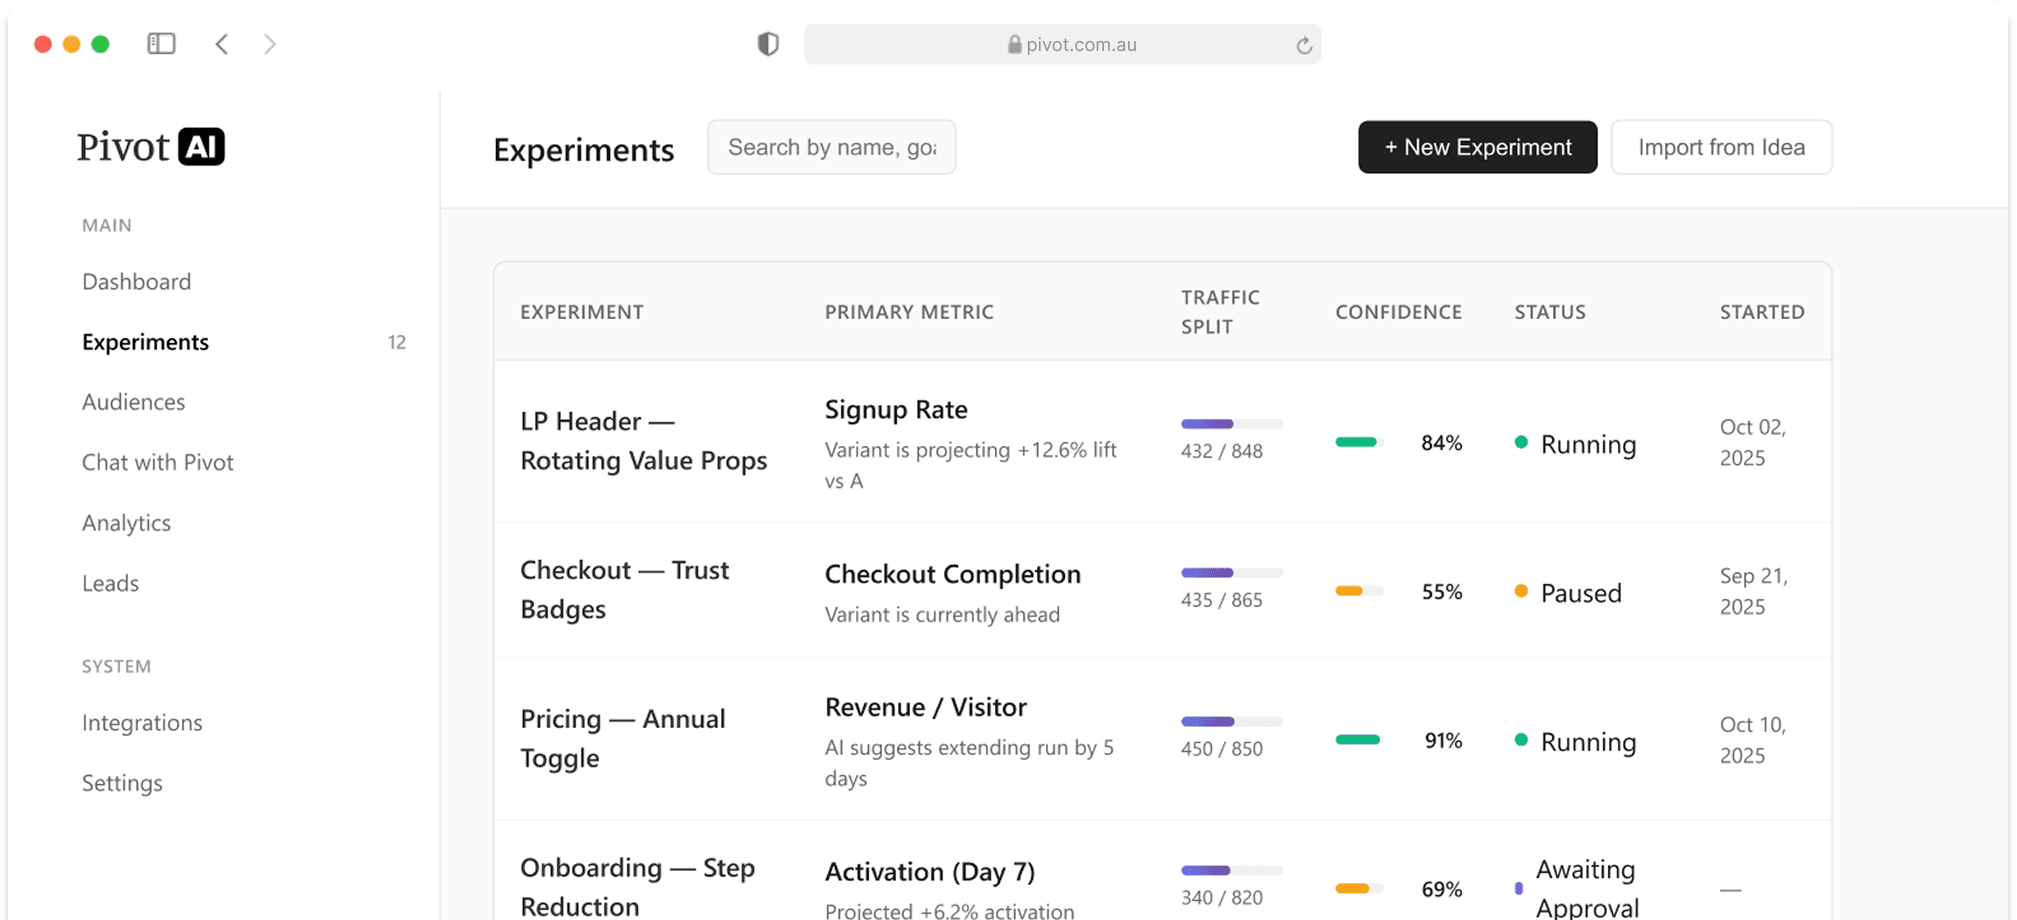The height and width of the screenshot is (920, 2017).
Task: Open Chat with Pivot
Action: 157,462
